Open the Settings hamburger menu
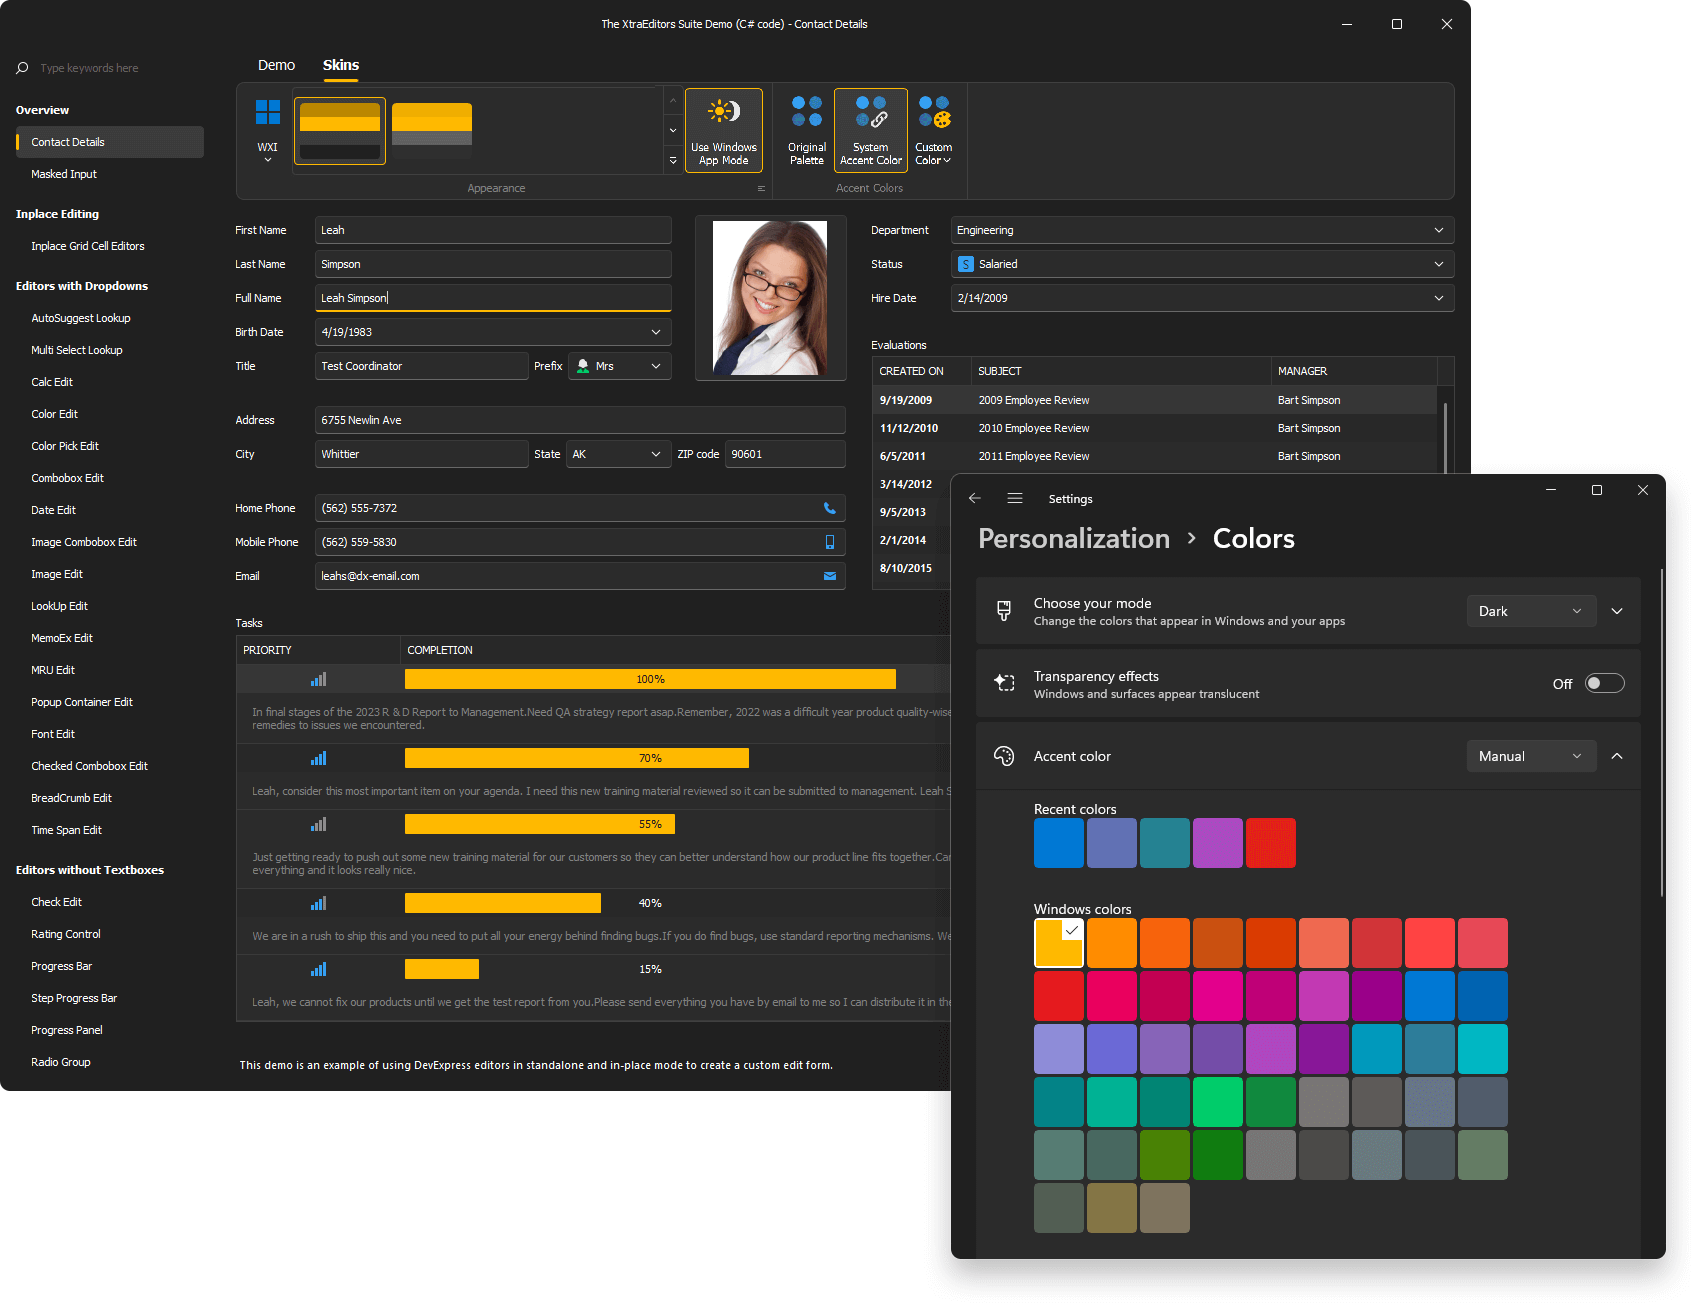 coord(1015,497)
